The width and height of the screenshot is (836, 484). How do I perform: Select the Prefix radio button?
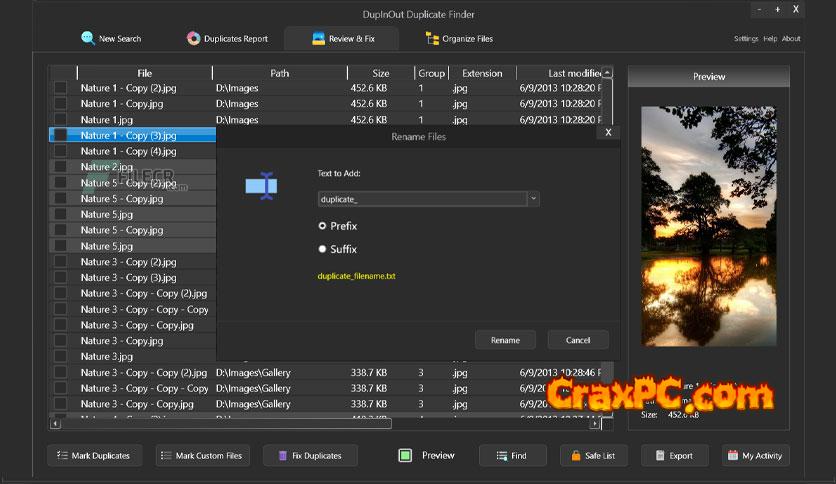[322, 226]
